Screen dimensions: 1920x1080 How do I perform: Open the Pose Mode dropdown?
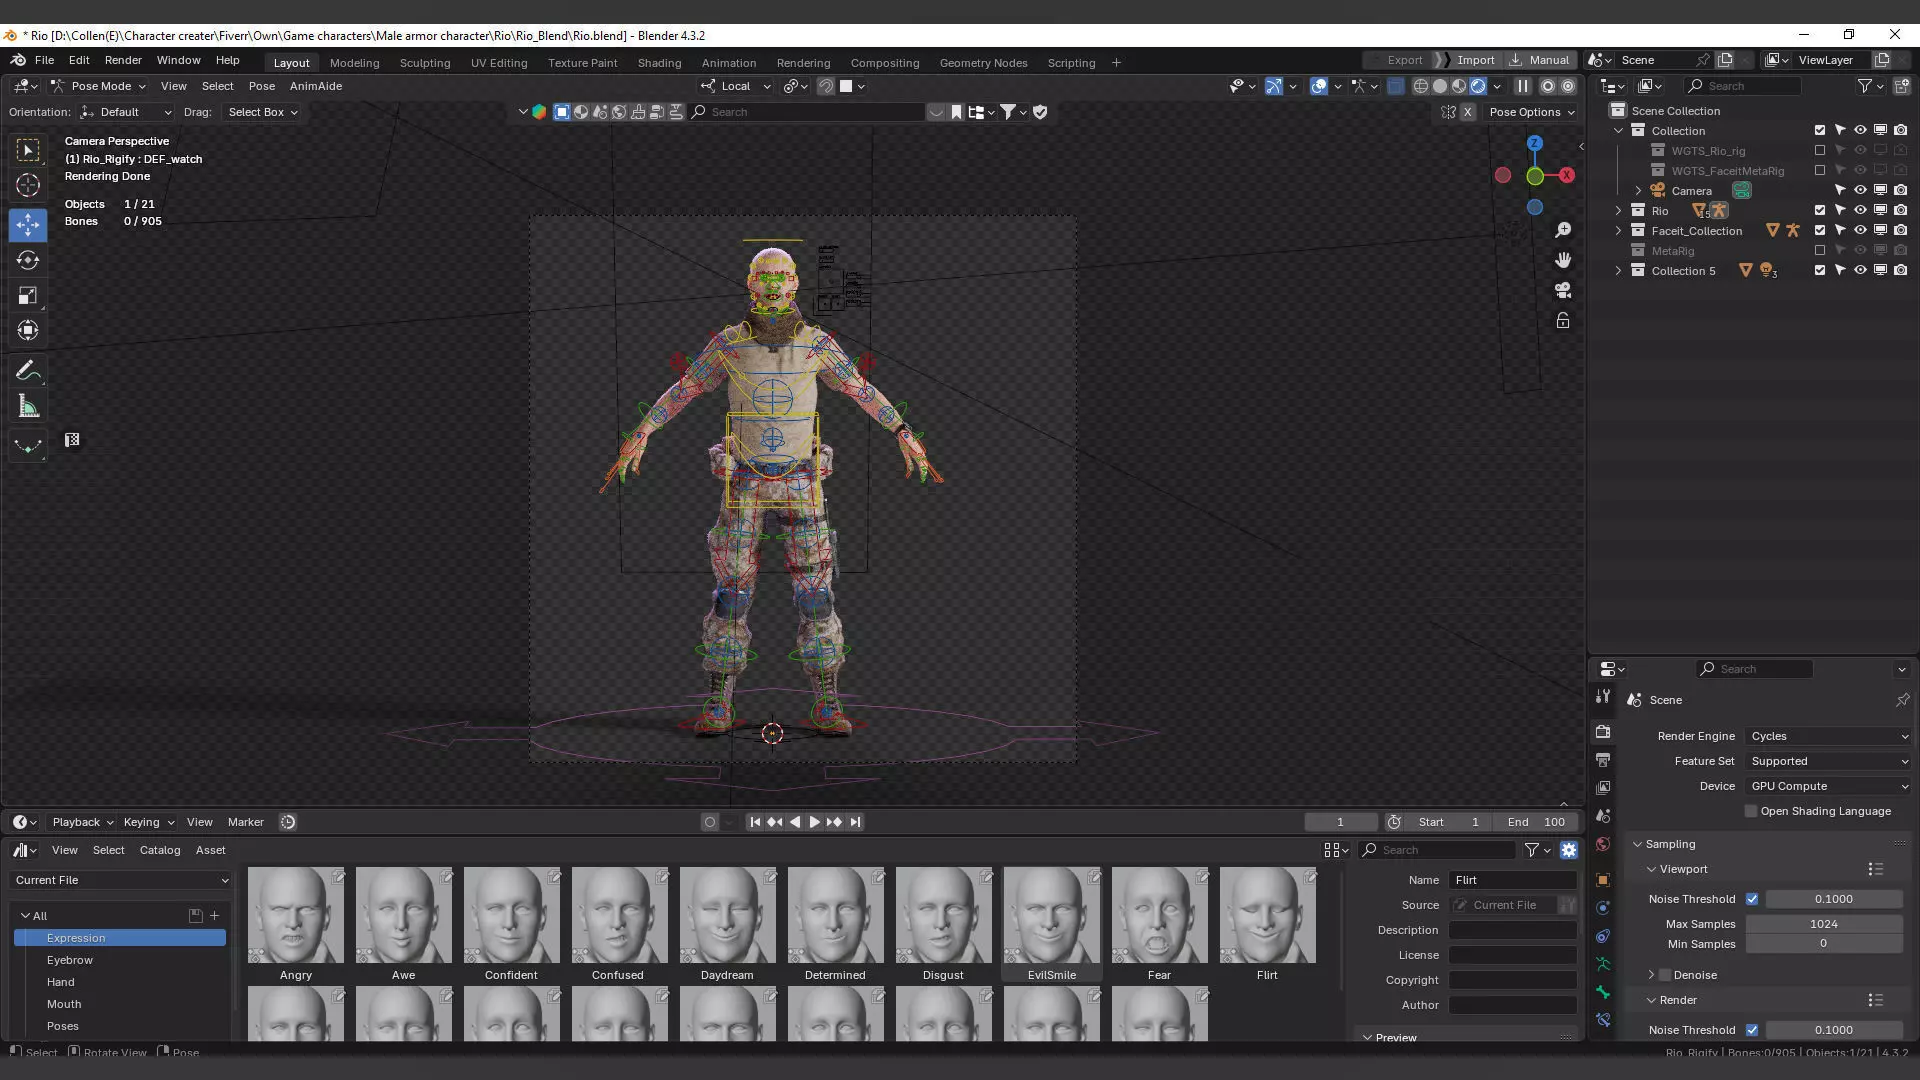point(100,86)
